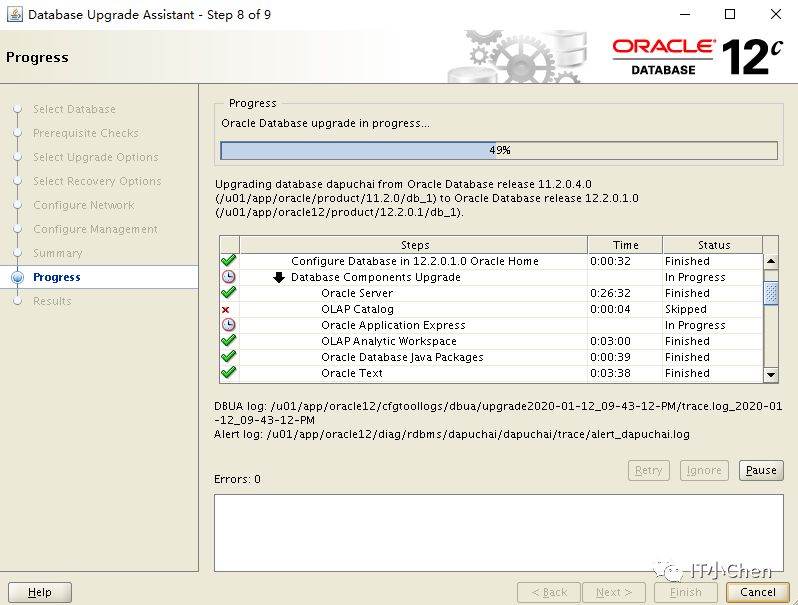Select the Select Upgrade Options step
Image resolution: width=798 pixels, height=605 pixels.
96,157
